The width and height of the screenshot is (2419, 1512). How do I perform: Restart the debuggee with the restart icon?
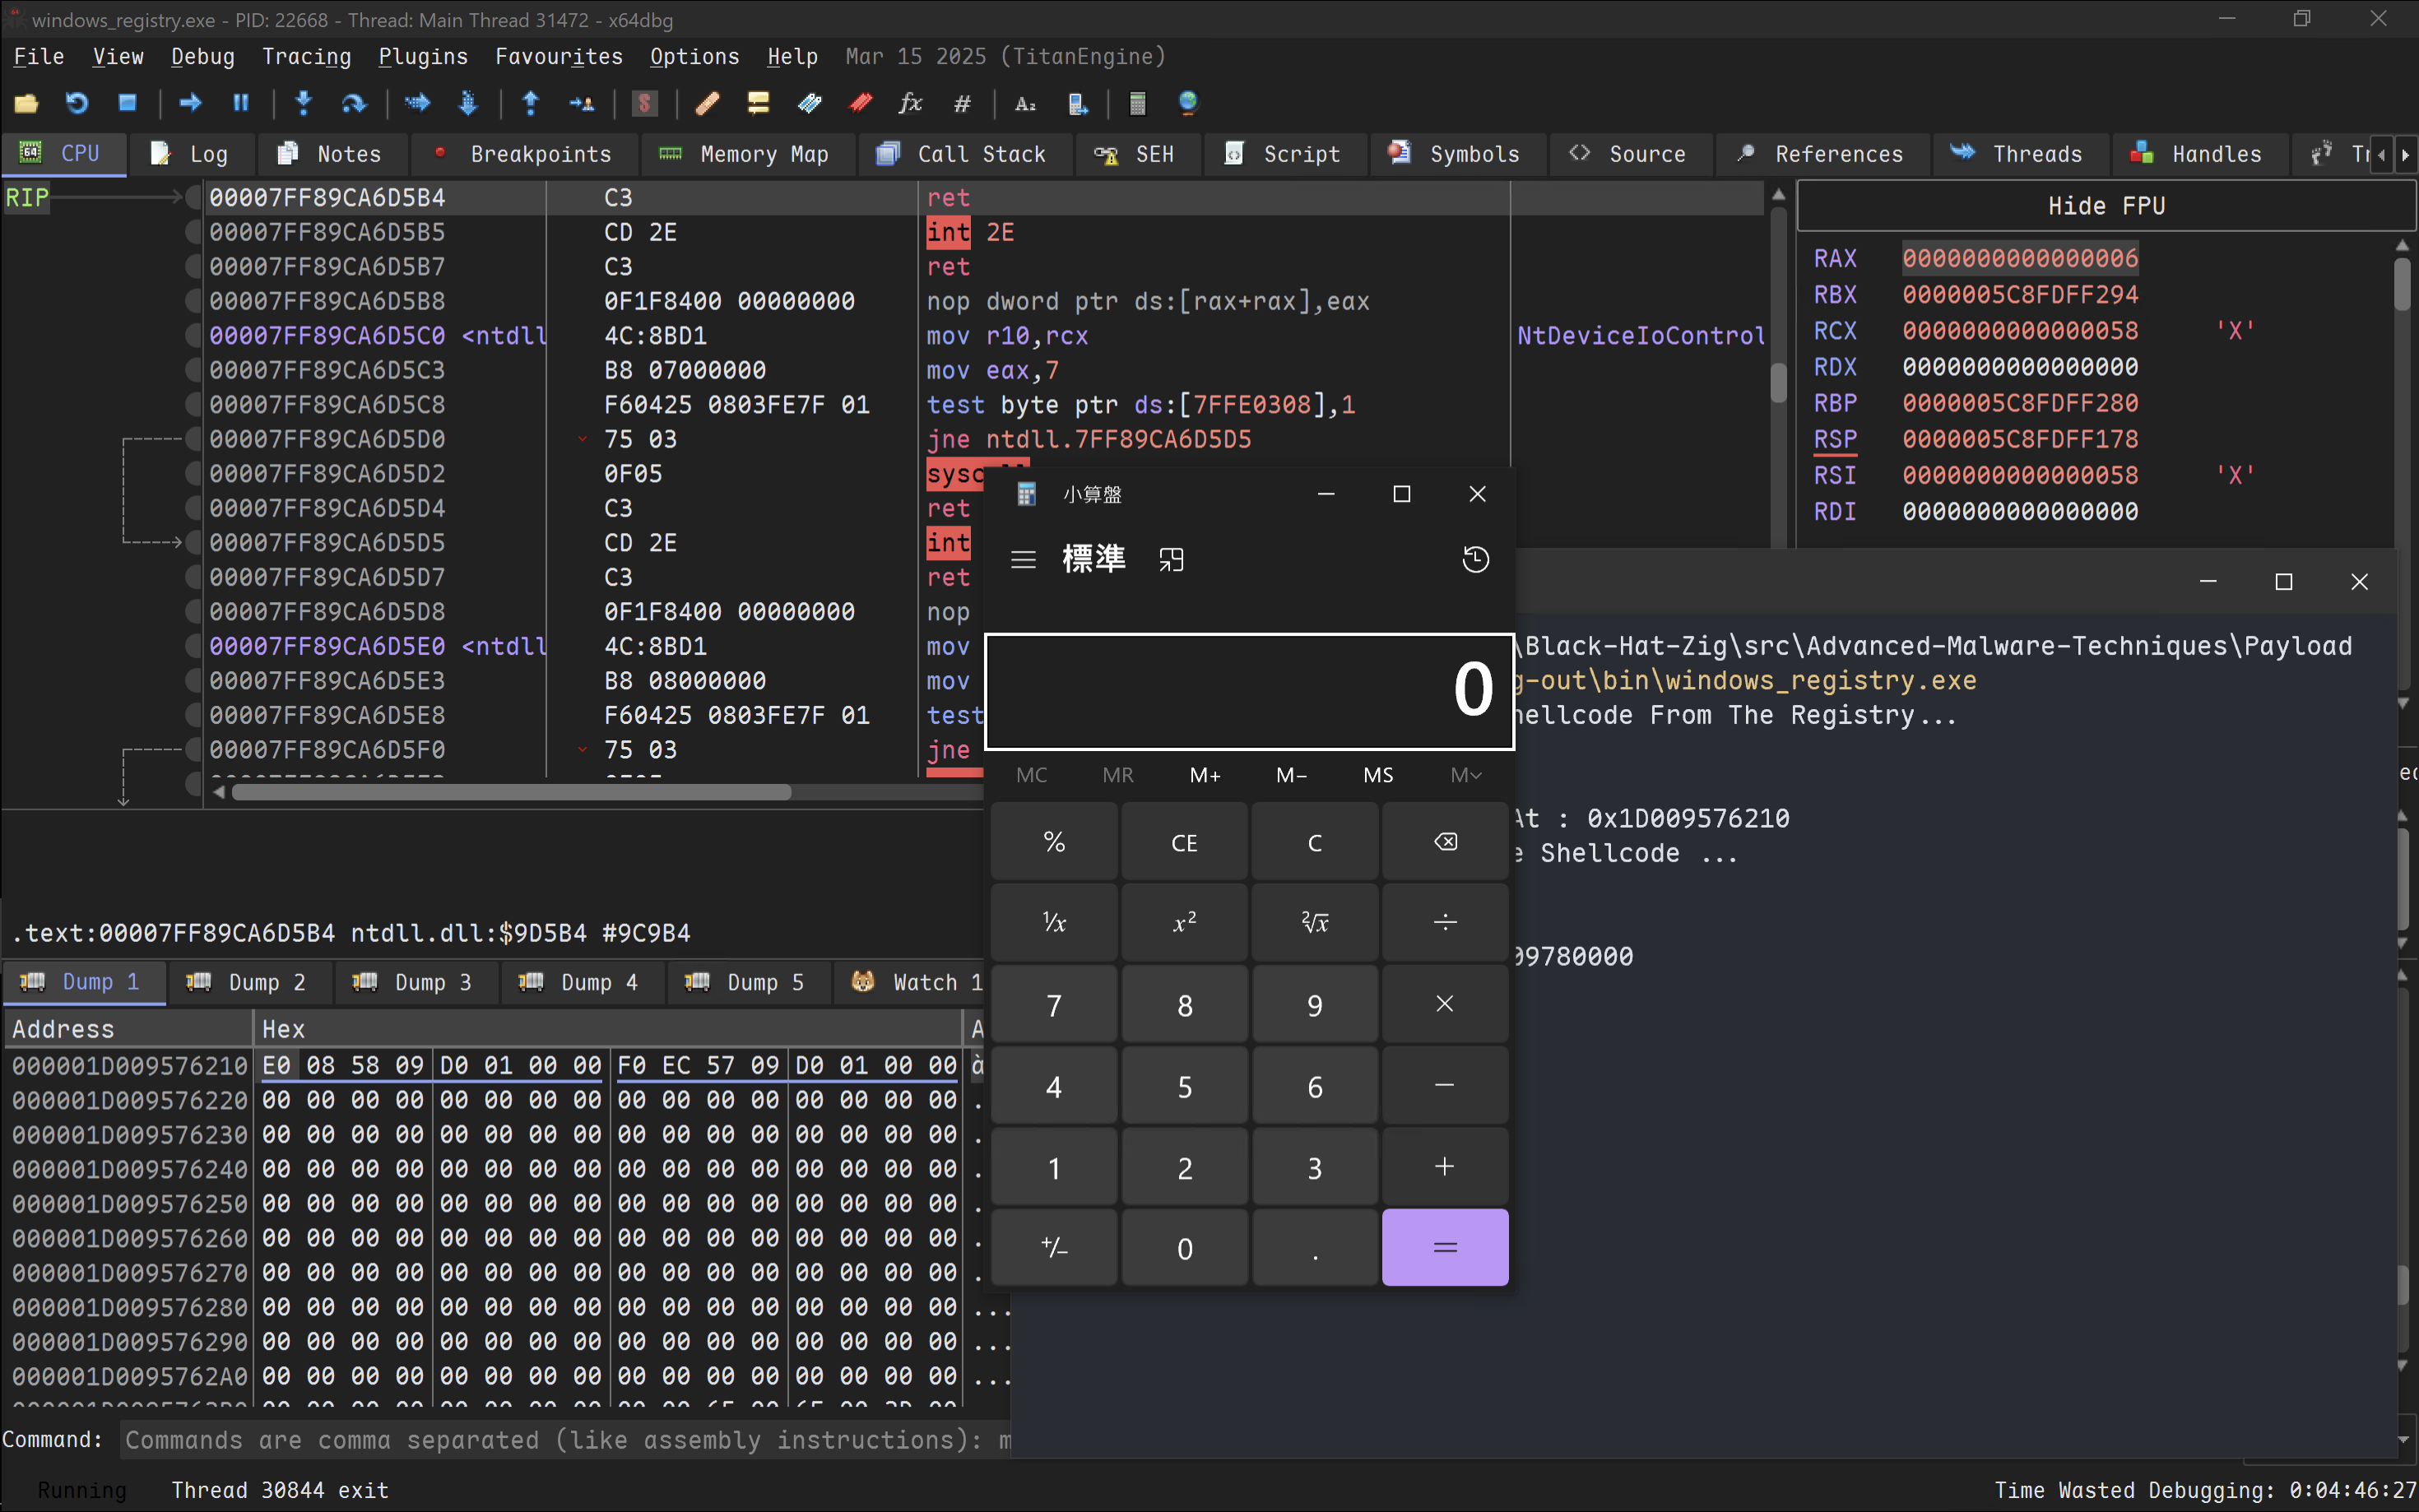[77, 103]
